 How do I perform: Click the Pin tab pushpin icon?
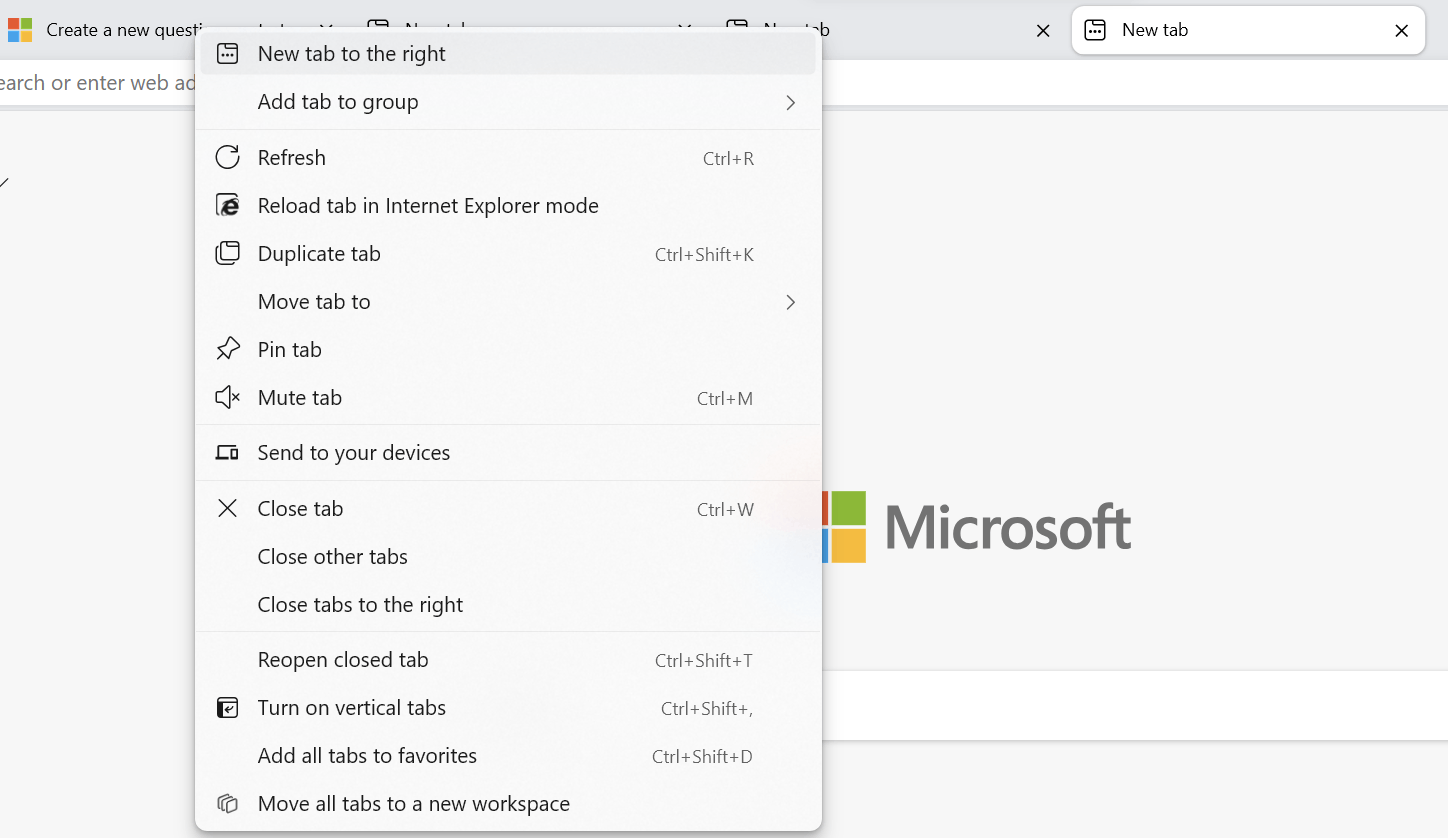pos(228,349)
